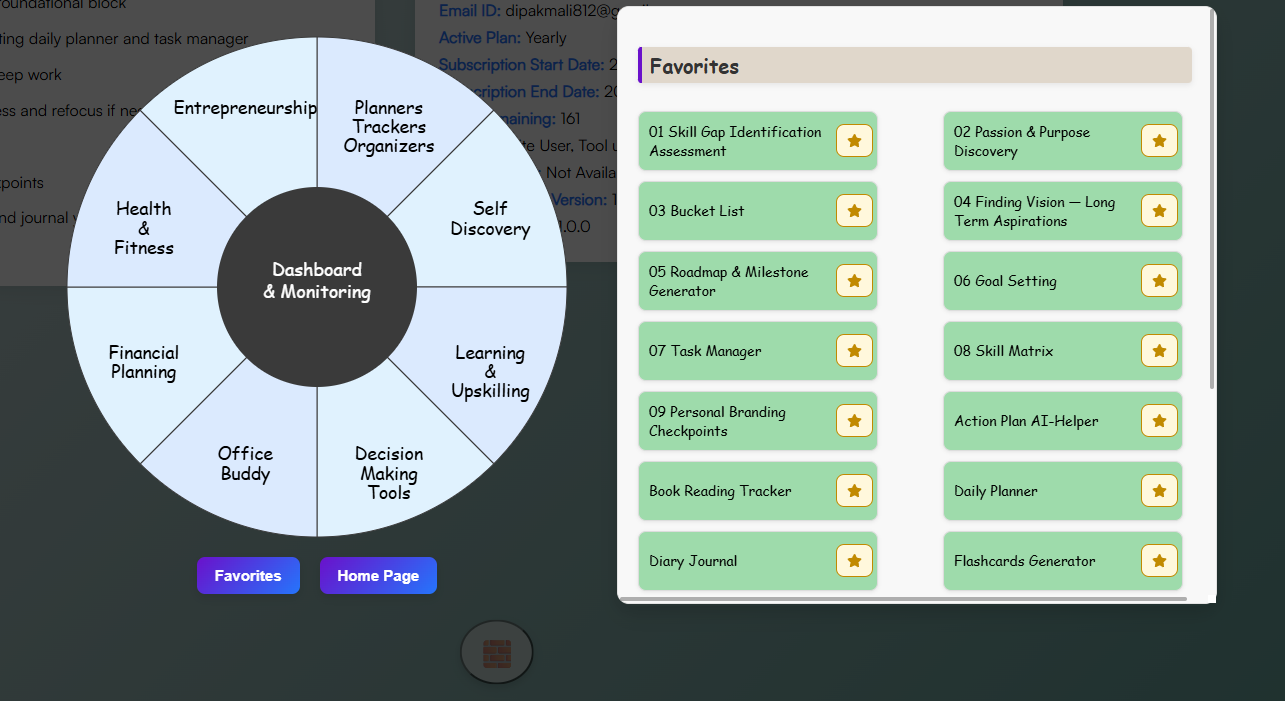Select Entrepreneurship wheel segment
Image resolution: width=1285 pixels, height=701 pixels.
(245, 108)
